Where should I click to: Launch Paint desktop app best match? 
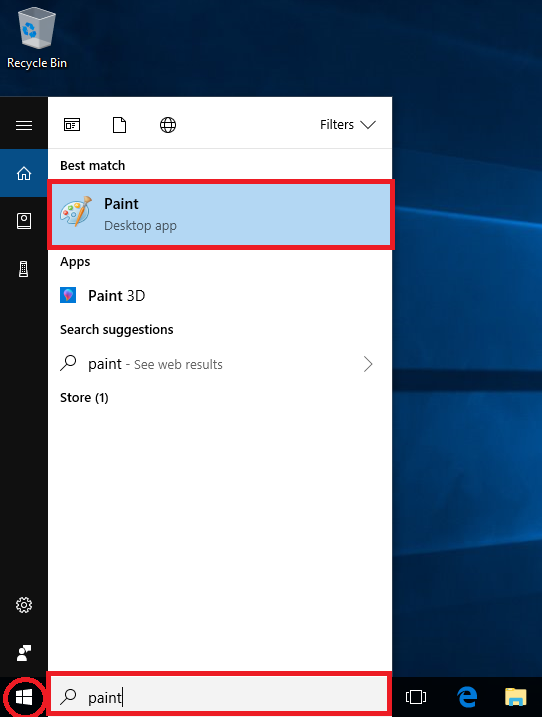coord(220,214)
